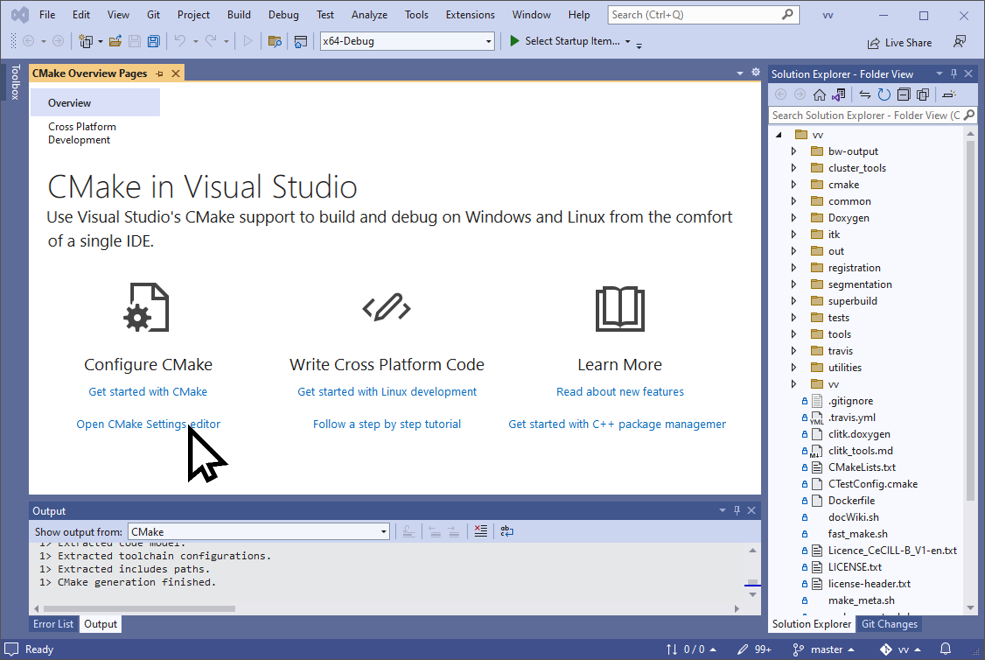Click Get started with C++ package manager link

point(617,424)
